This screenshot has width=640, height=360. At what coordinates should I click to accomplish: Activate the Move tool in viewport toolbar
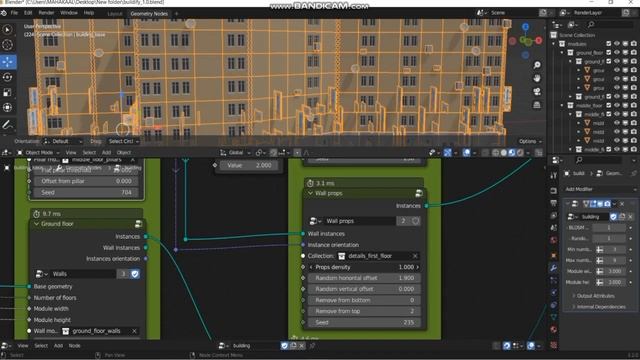point(7,62)
